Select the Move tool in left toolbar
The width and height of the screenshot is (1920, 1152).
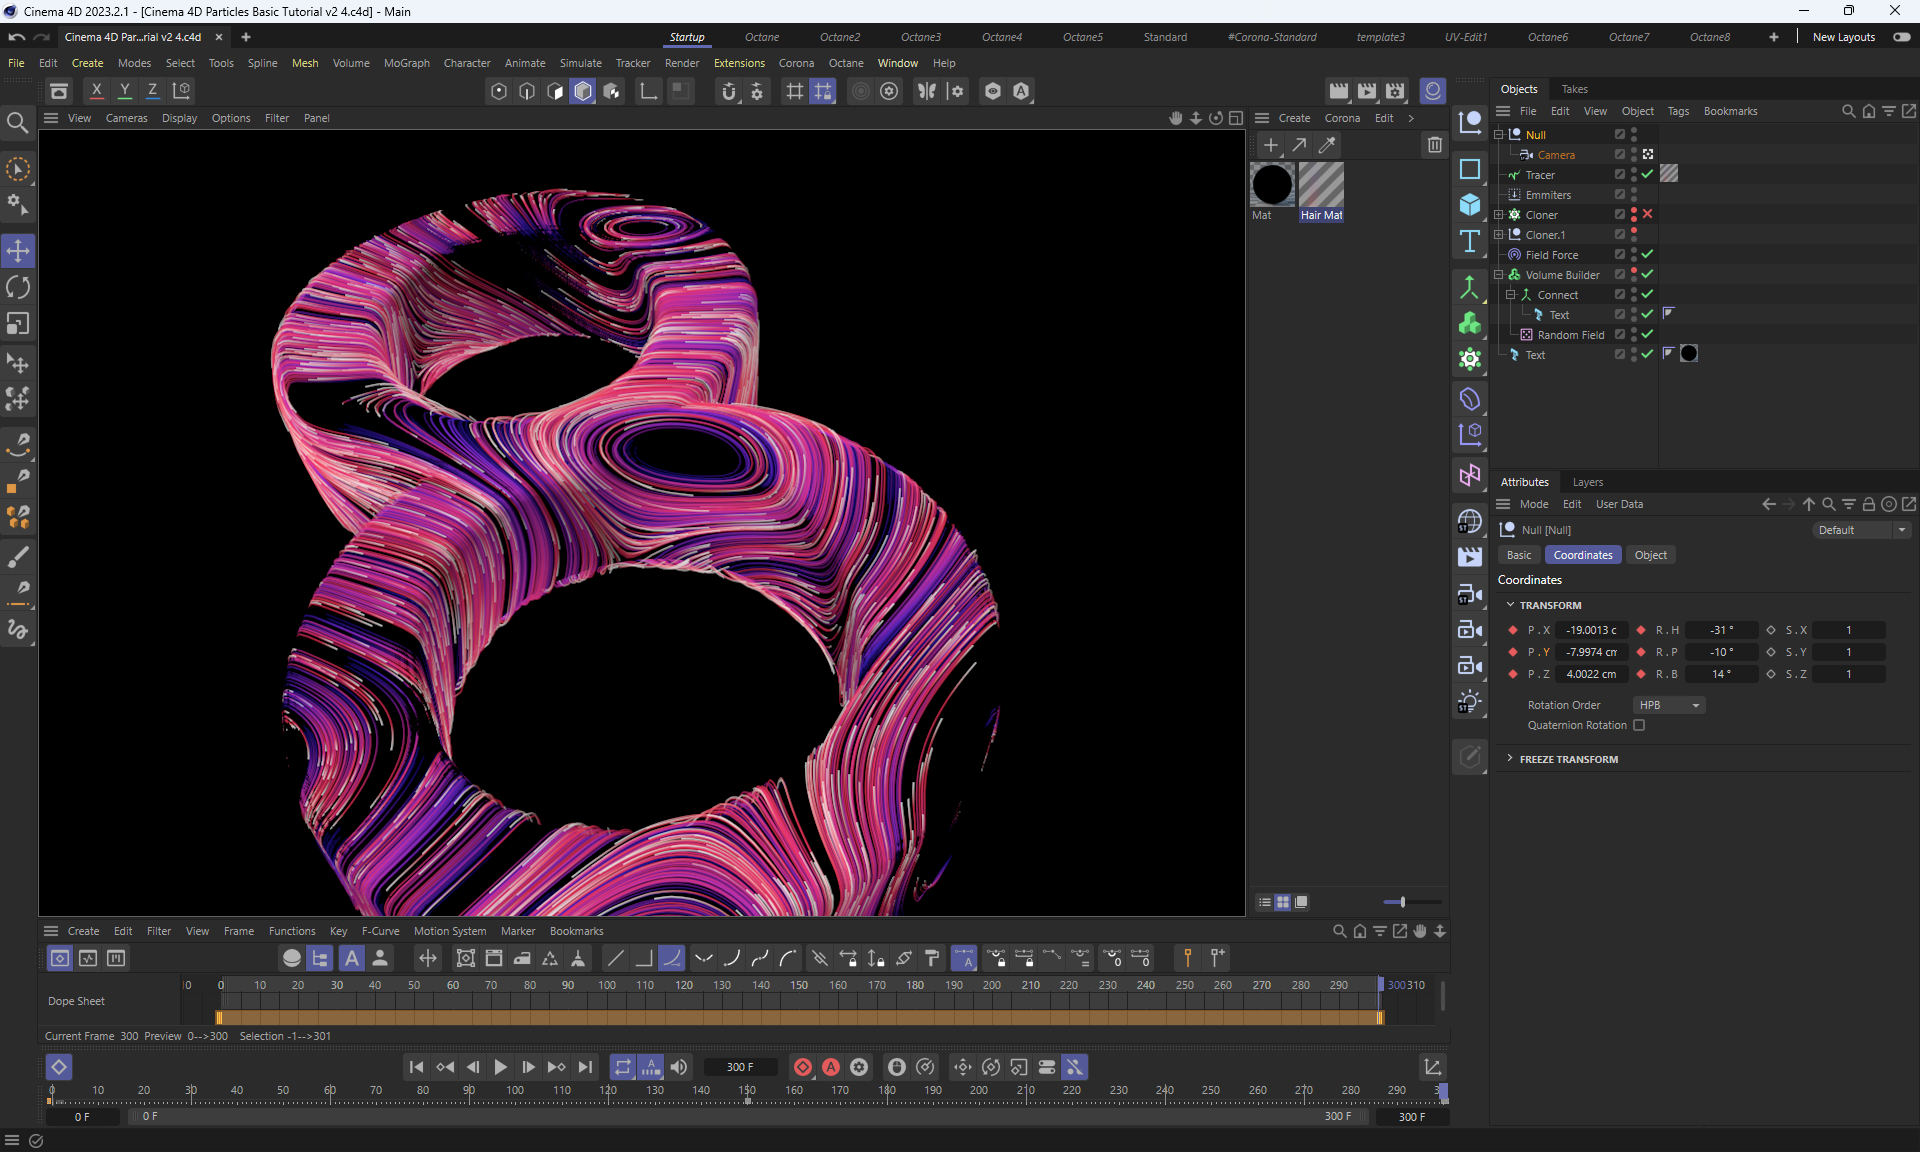tap(18, 251)
